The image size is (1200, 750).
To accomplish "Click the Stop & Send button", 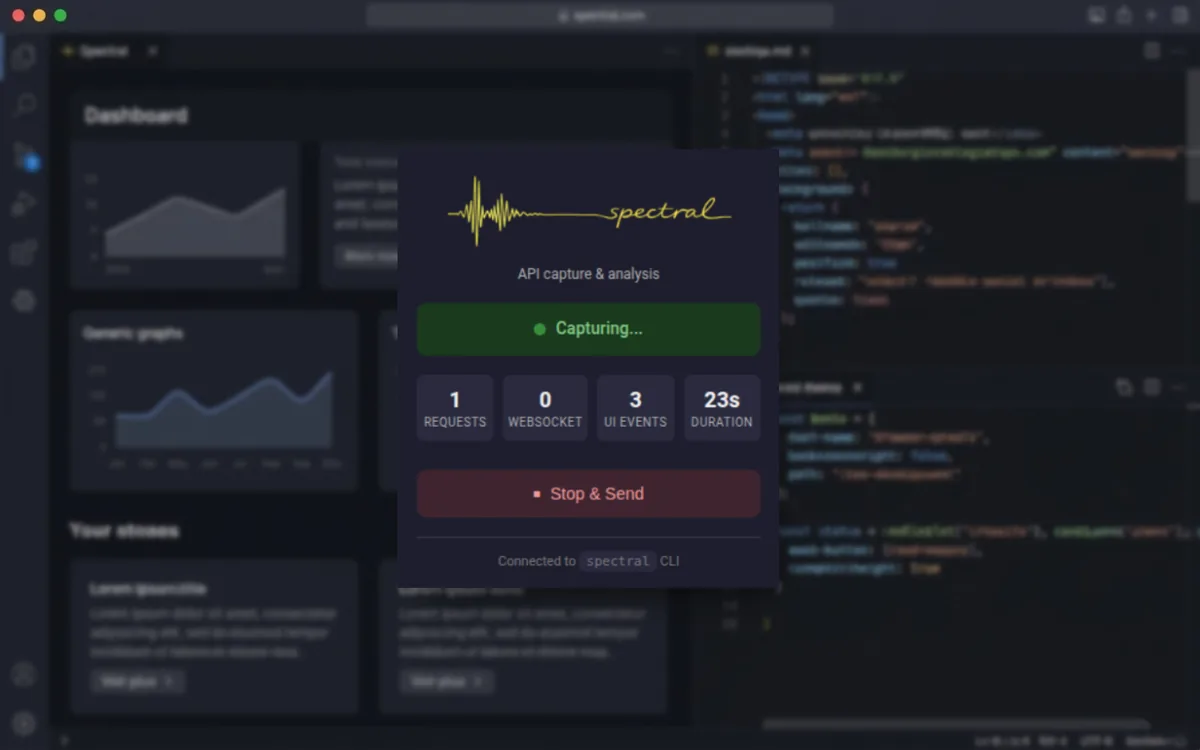I will [x=589, y=494].
